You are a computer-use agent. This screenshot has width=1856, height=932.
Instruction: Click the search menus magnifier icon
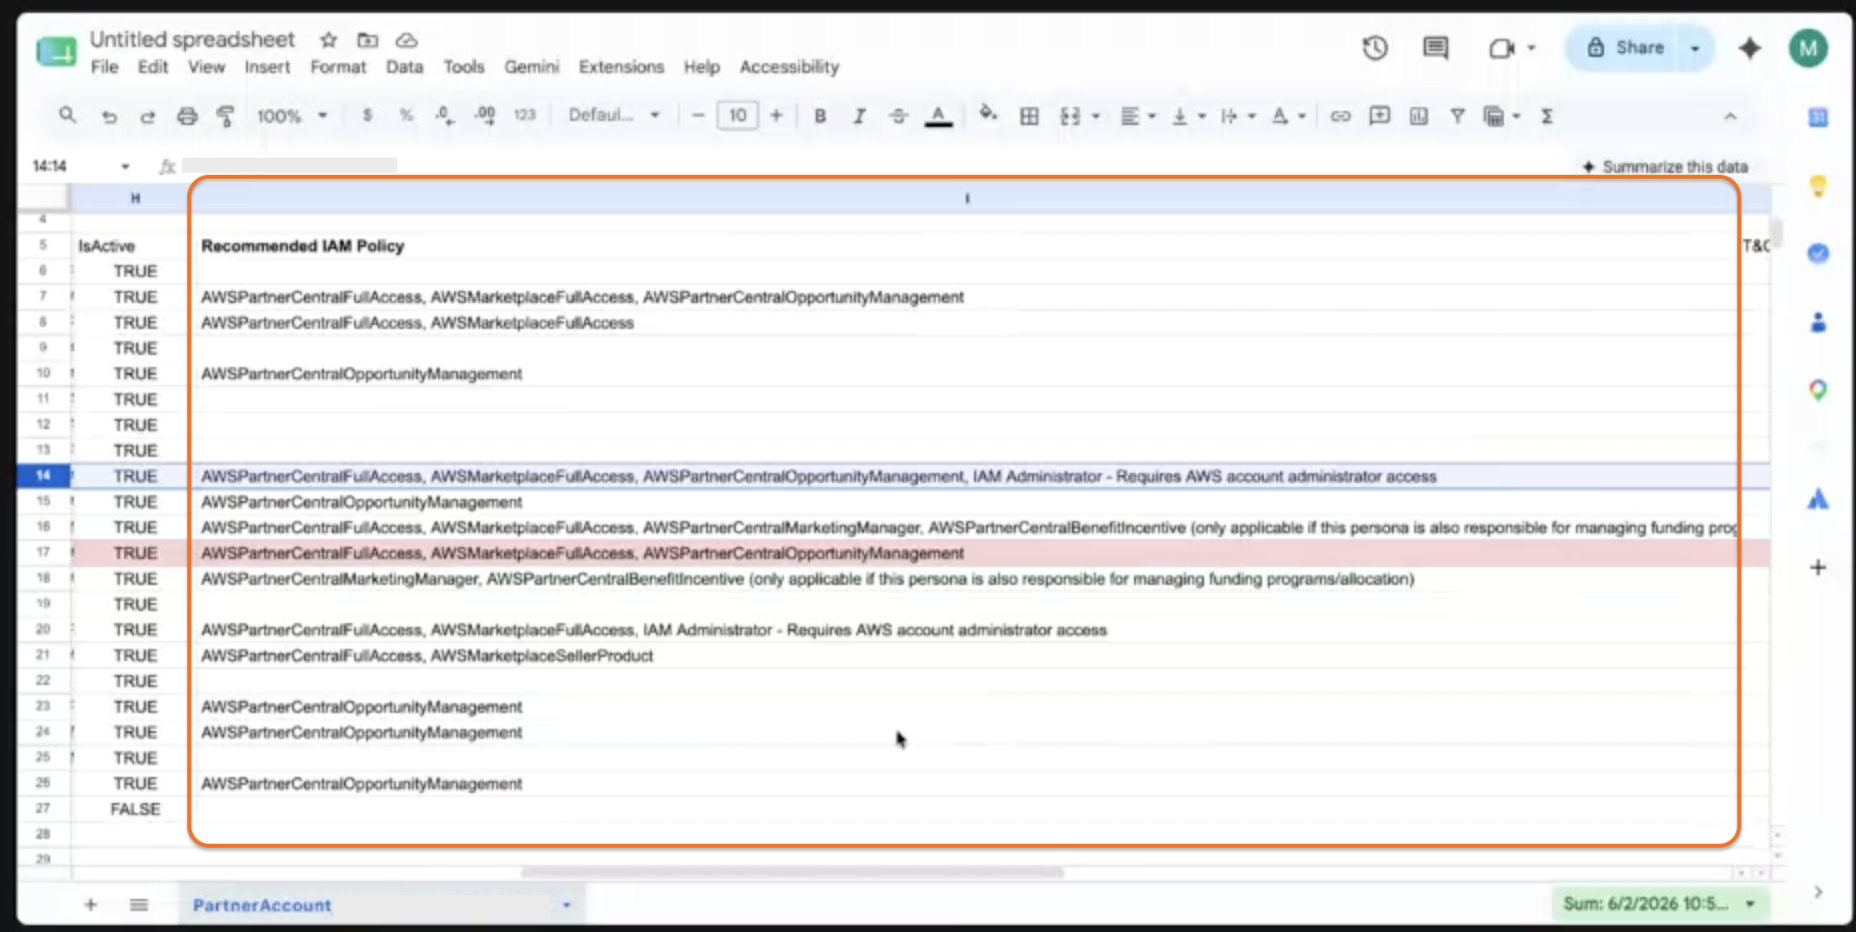point(67,116)
